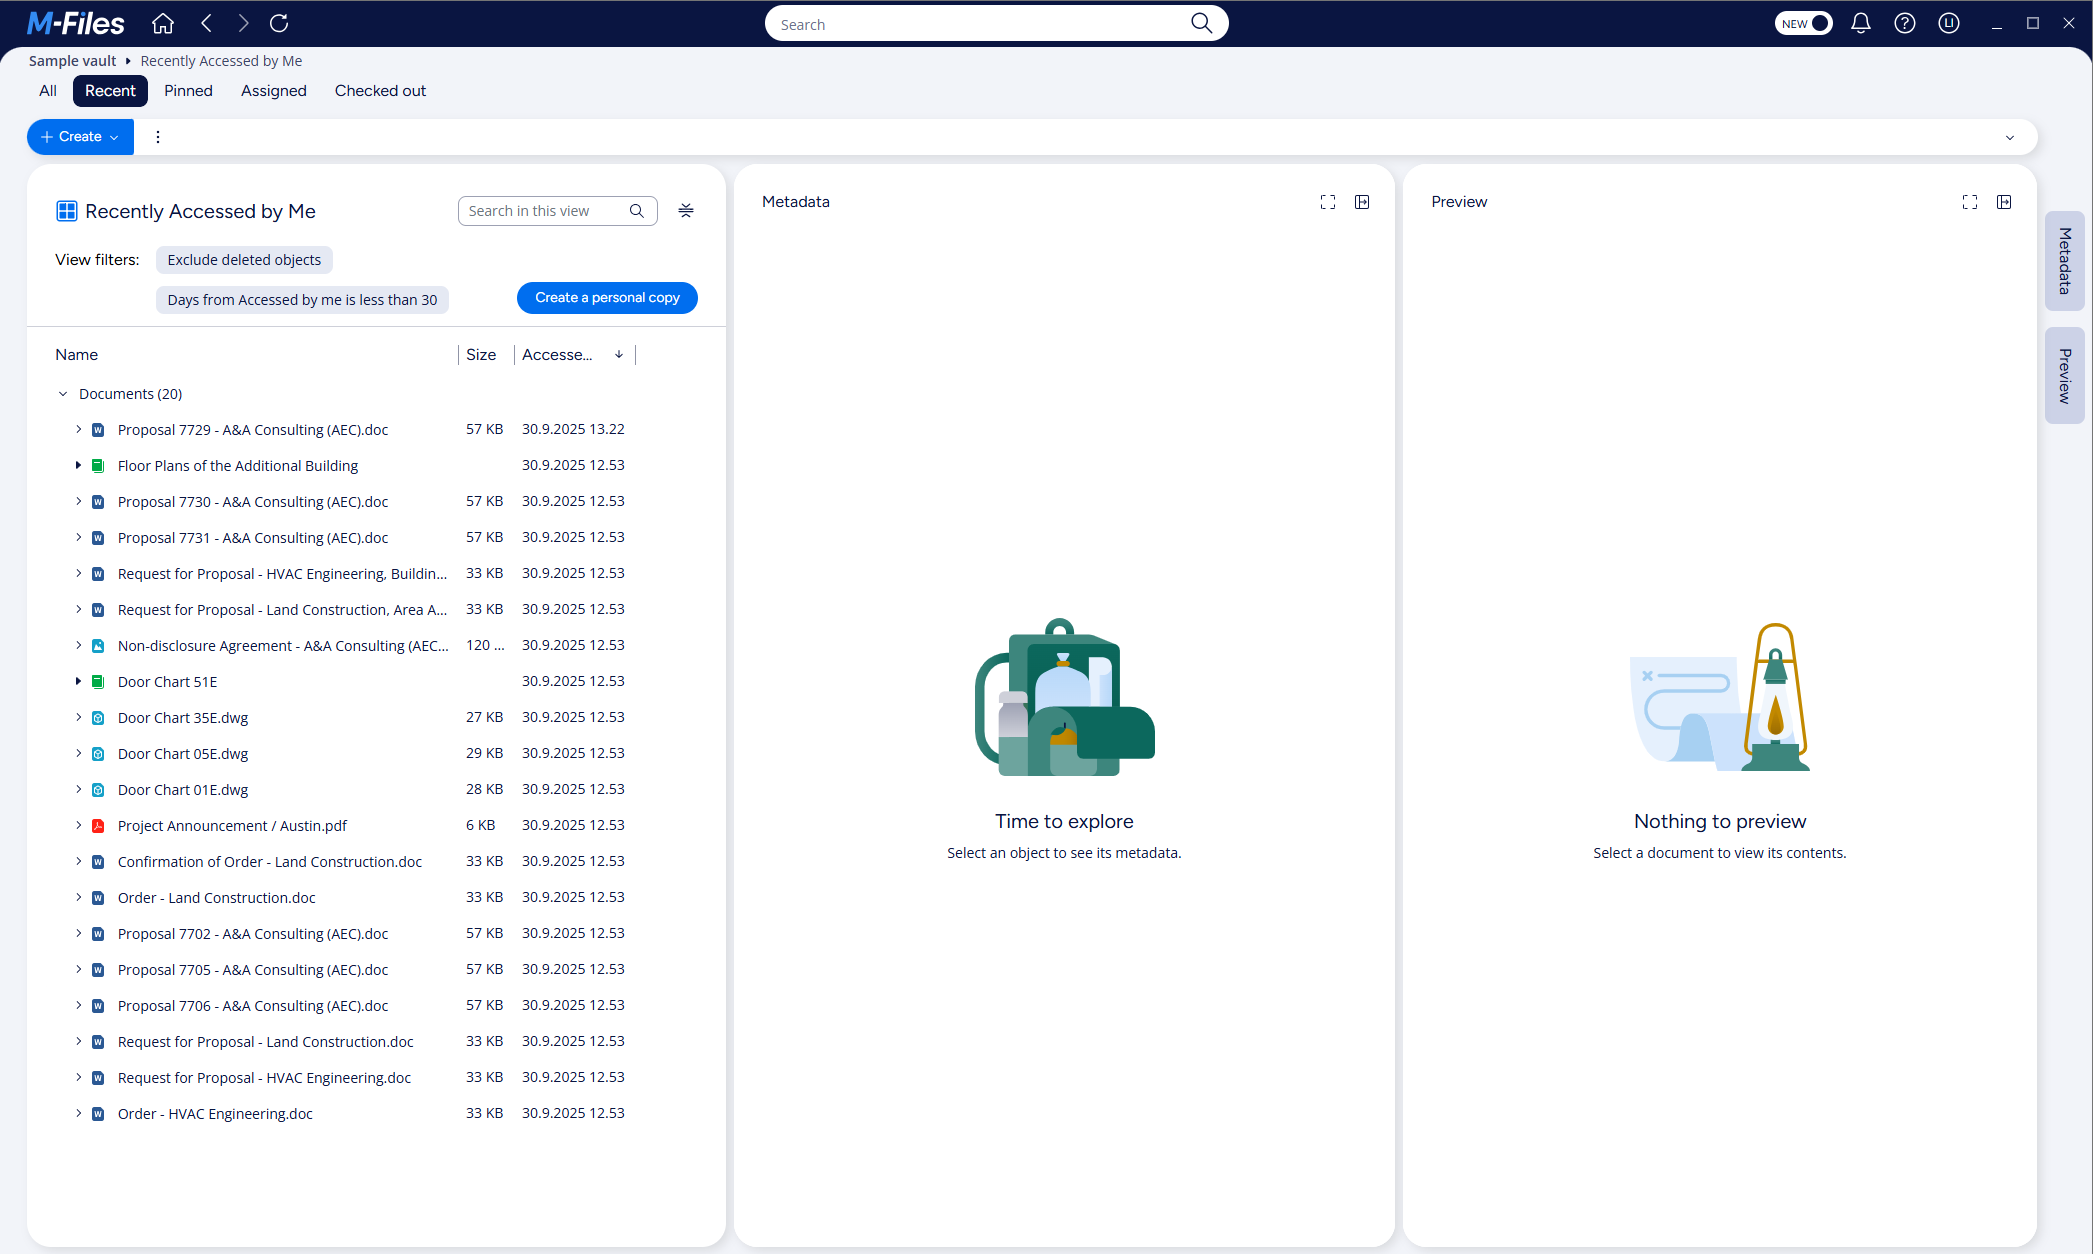Click the collapse-all icon beside view search
Viewport: 2093px width, 1254px height.
click(x=685, y=211)
